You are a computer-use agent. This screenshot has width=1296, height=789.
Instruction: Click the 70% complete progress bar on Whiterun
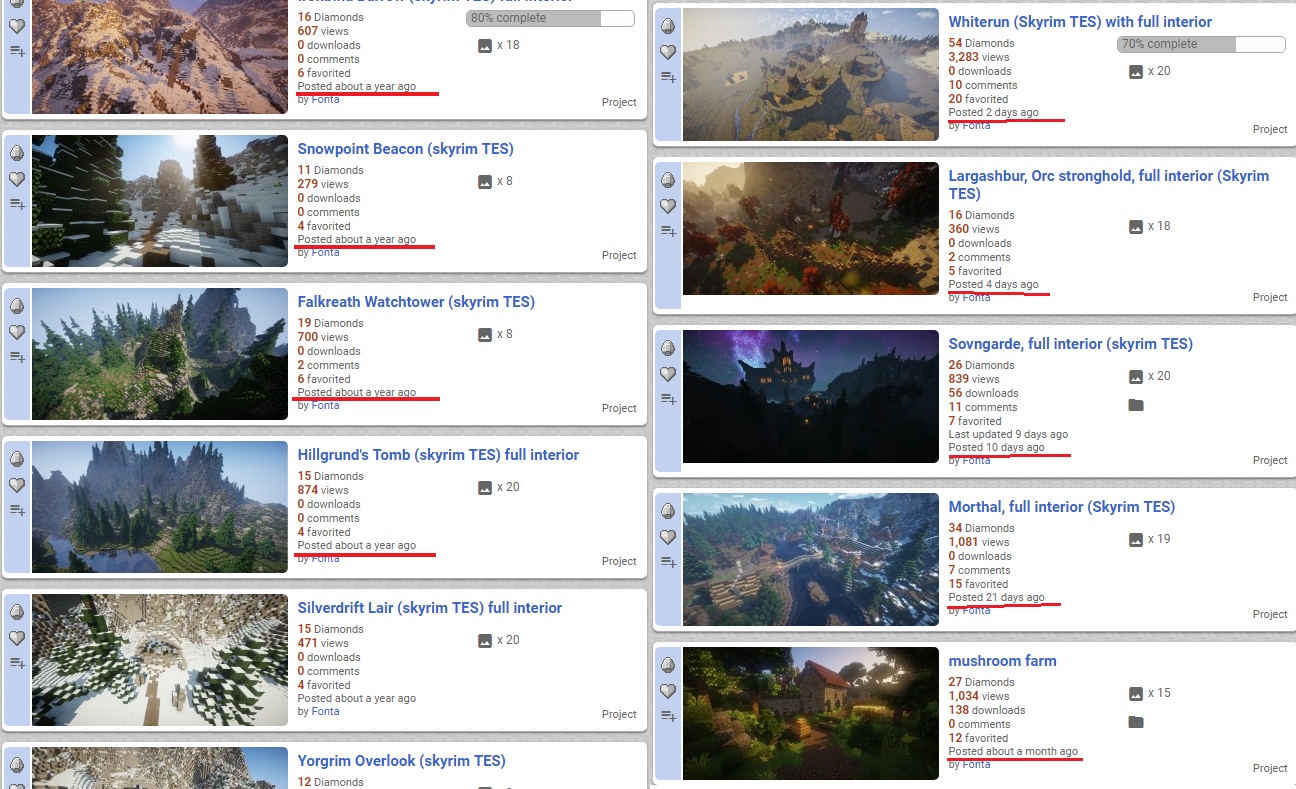[1201, 44]
